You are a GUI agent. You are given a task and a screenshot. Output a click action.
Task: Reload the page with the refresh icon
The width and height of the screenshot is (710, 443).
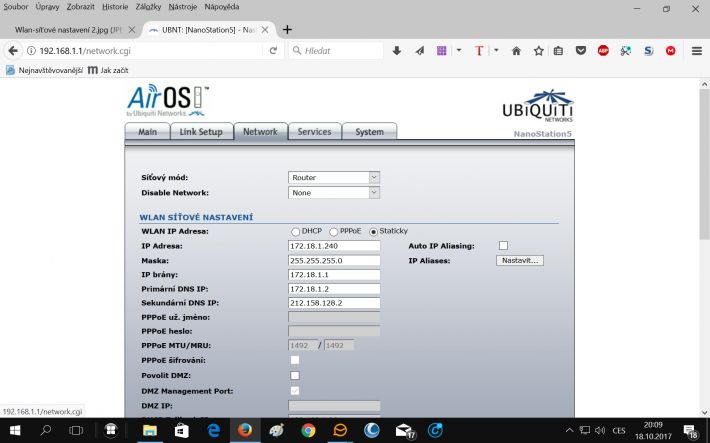pos(273,51)
